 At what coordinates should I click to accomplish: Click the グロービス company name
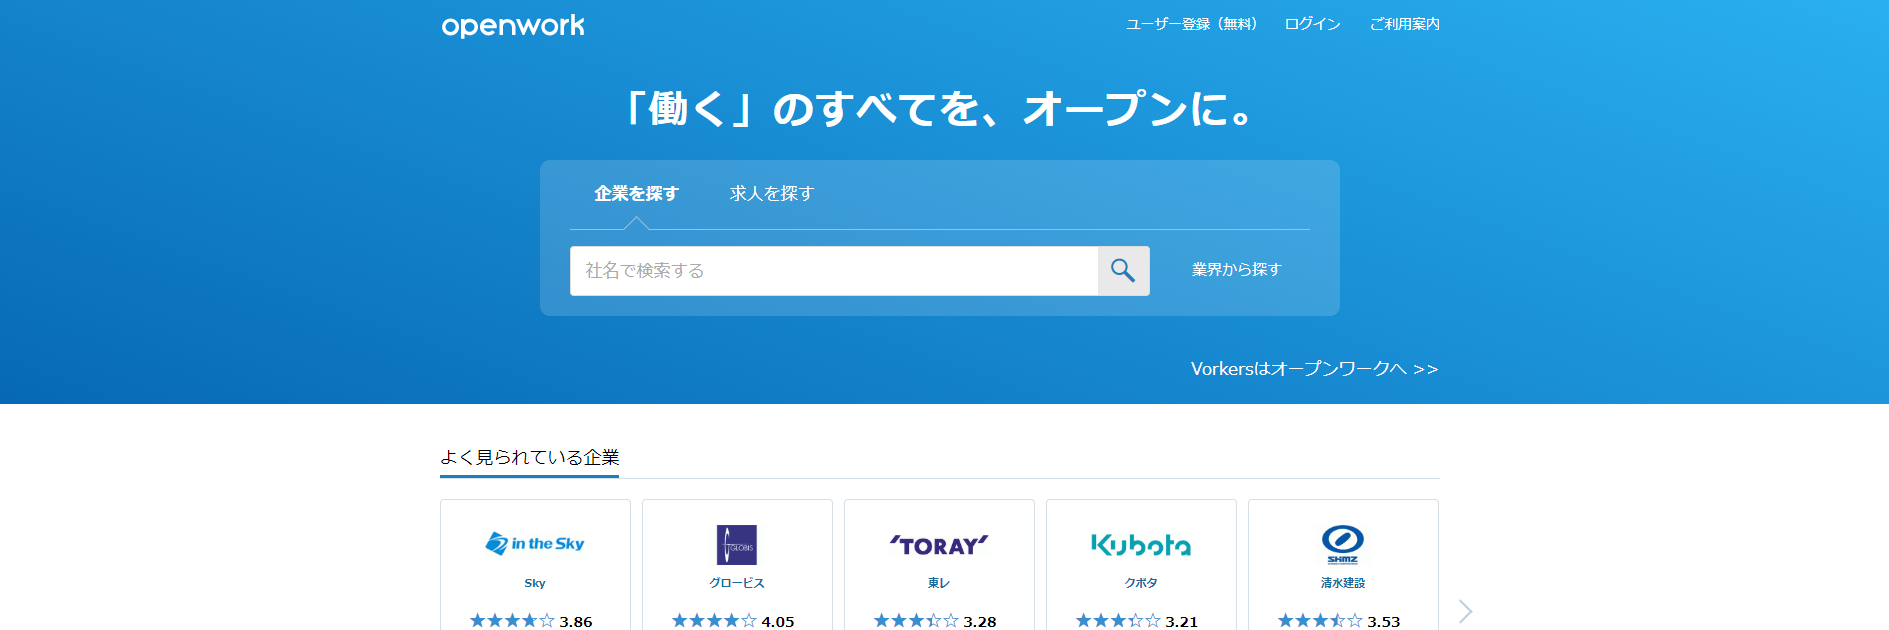click(x=737, y=583)
